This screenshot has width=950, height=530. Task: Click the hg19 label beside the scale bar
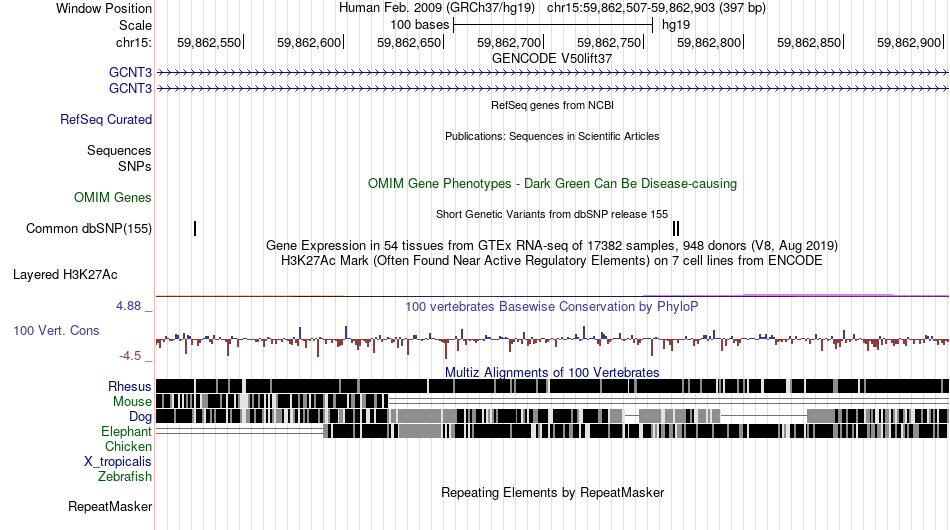coord(676,25)
